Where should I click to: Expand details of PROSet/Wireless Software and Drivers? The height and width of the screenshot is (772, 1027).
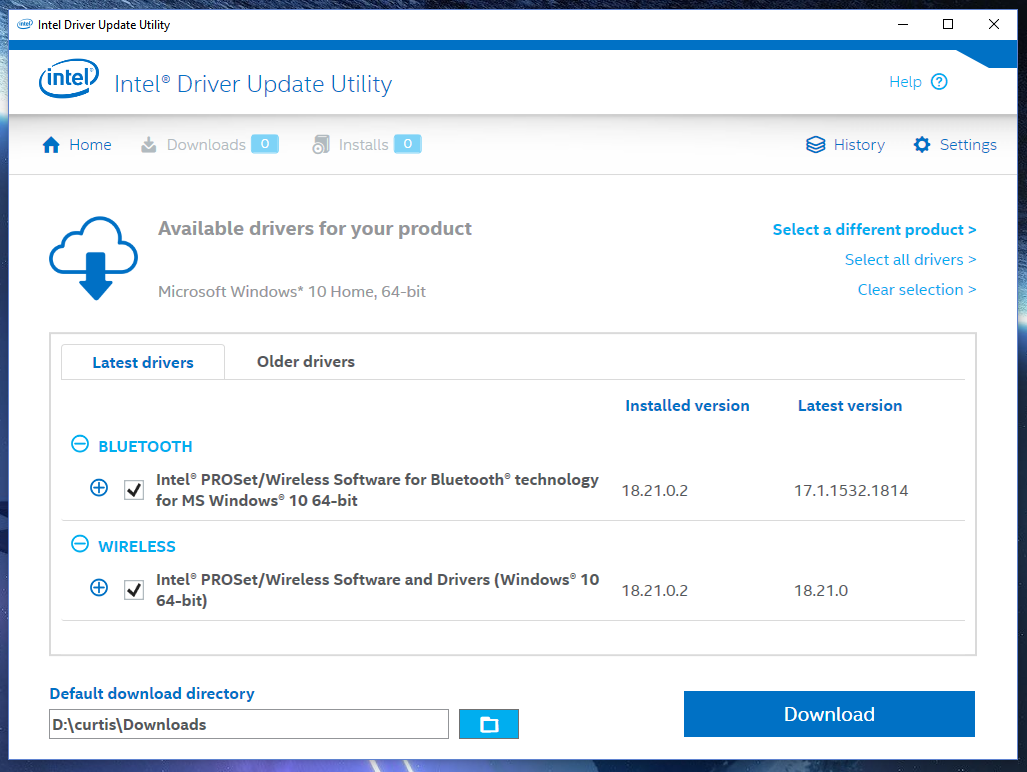(x=99, y=588)
